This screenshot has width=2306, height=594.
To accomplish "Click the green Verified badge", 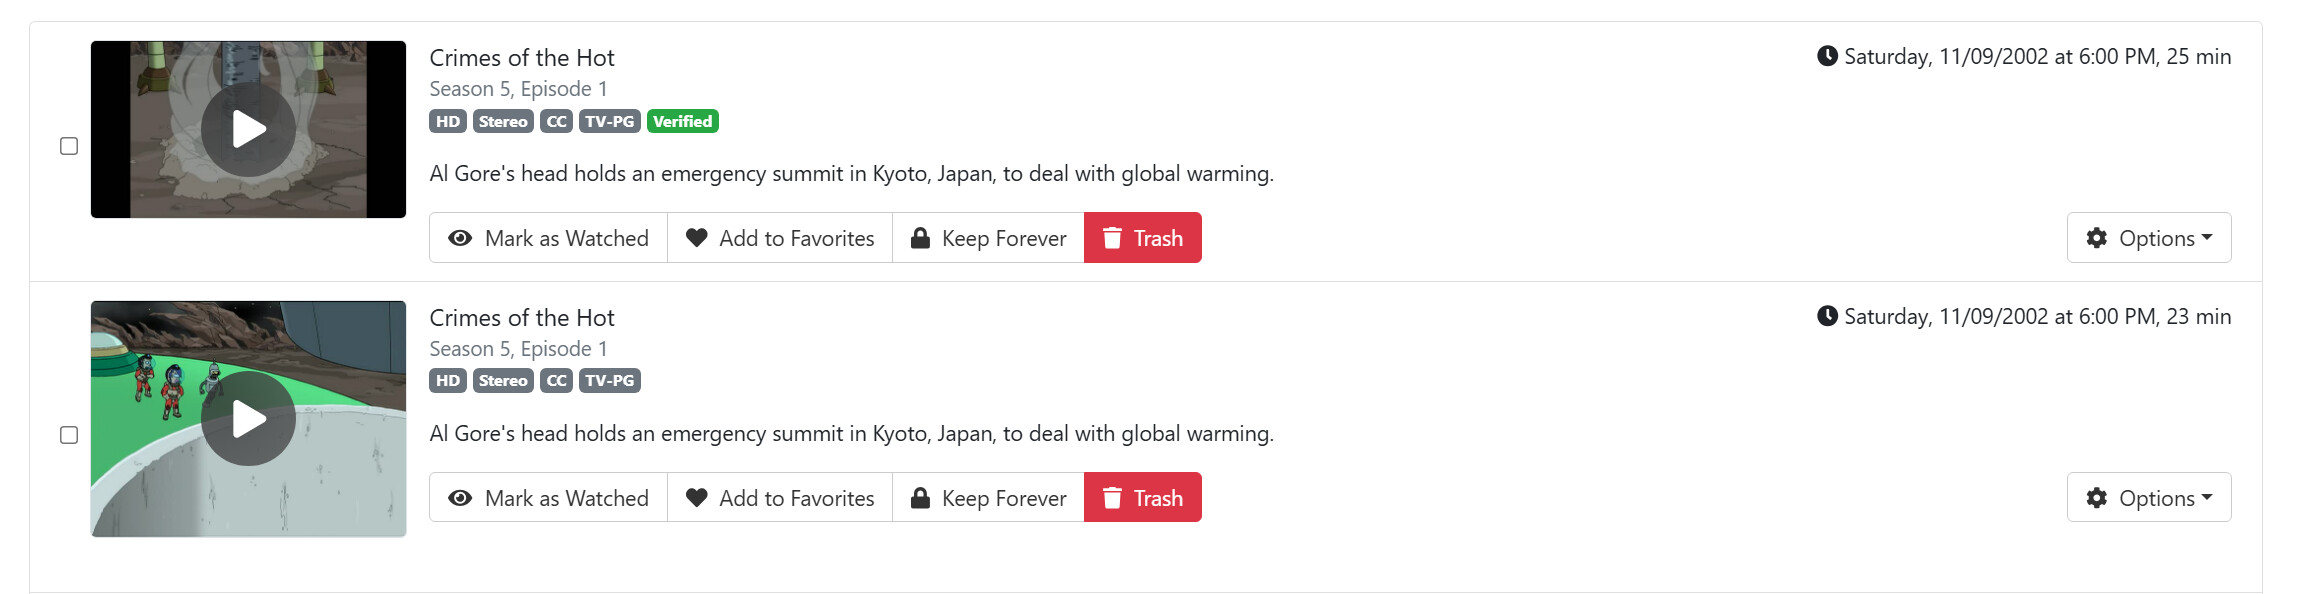I will (683, 122).
